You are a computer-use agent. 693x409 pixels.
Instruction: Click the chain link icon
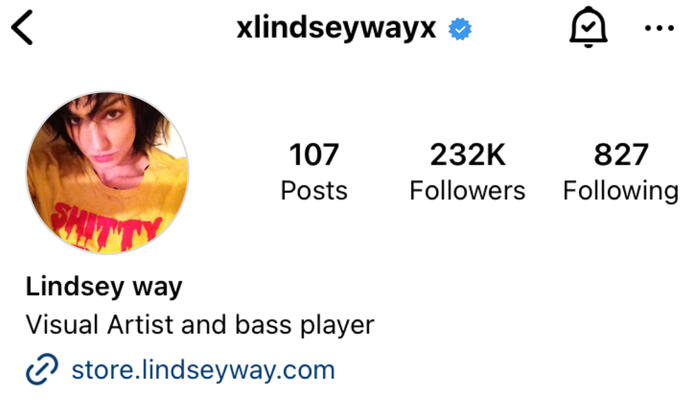(42, 369)
